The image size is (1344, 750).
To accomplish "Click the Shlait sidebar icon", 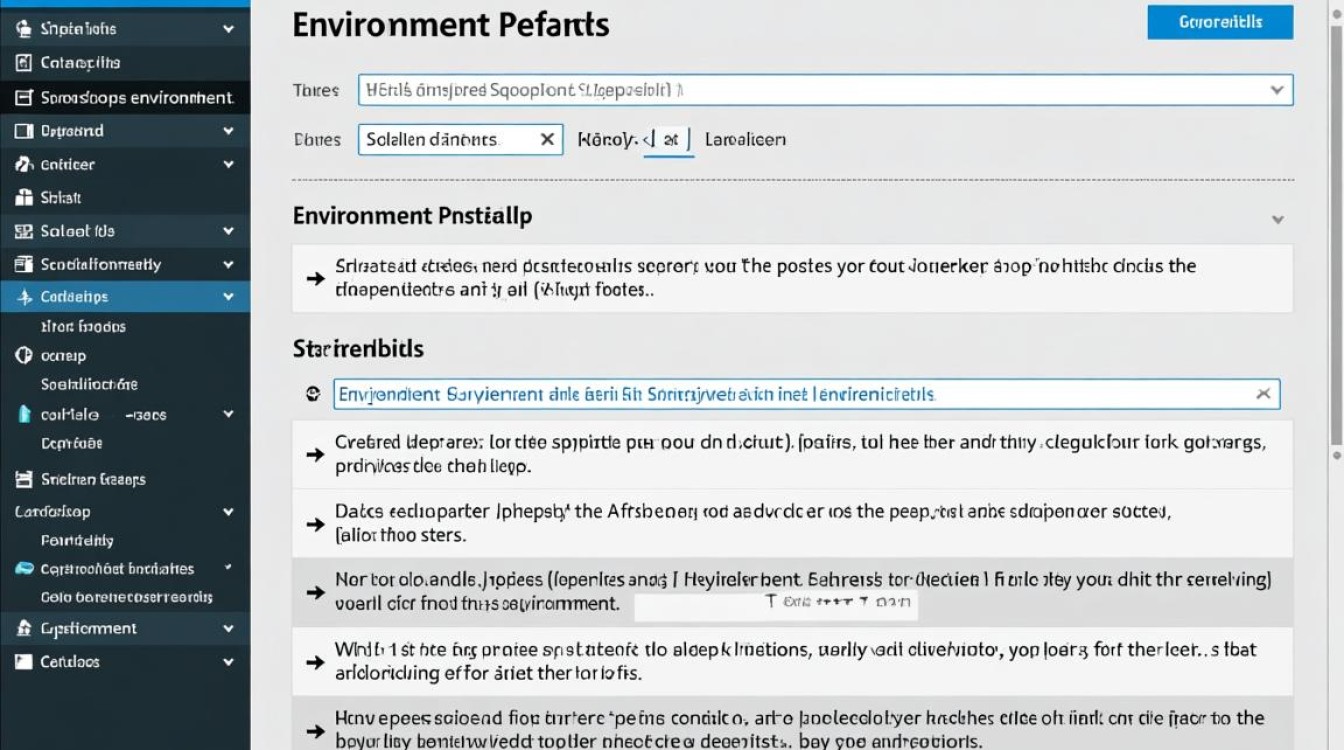I will (24, 198).
